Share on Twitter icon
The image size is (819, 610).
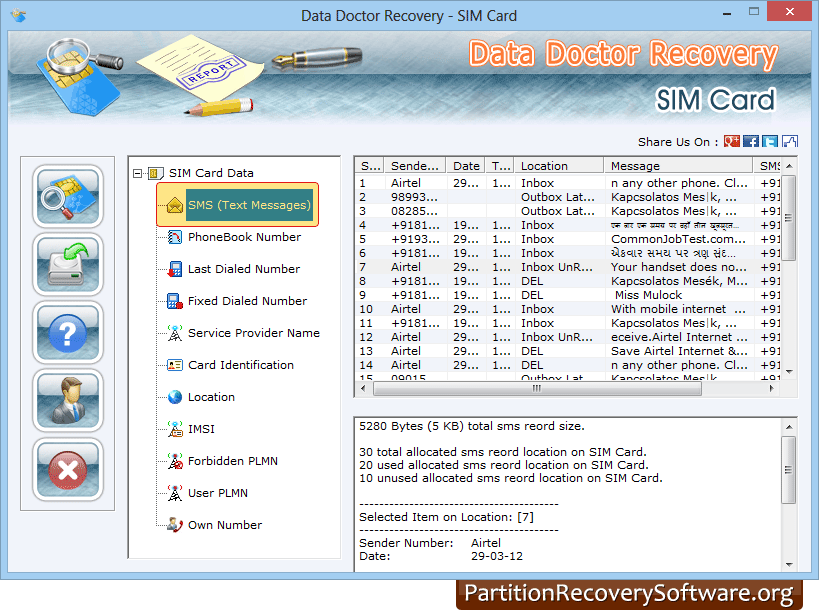[770, 141]
